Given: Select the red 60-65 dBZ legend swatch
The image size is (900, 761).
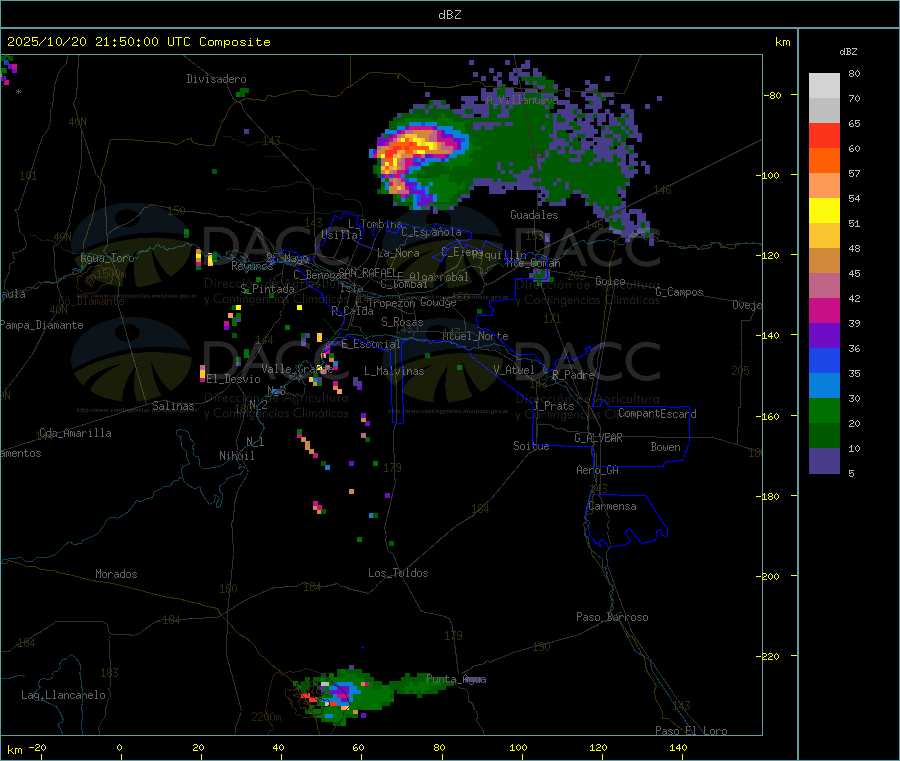Looking at the screenshot, I should [824, 135].
